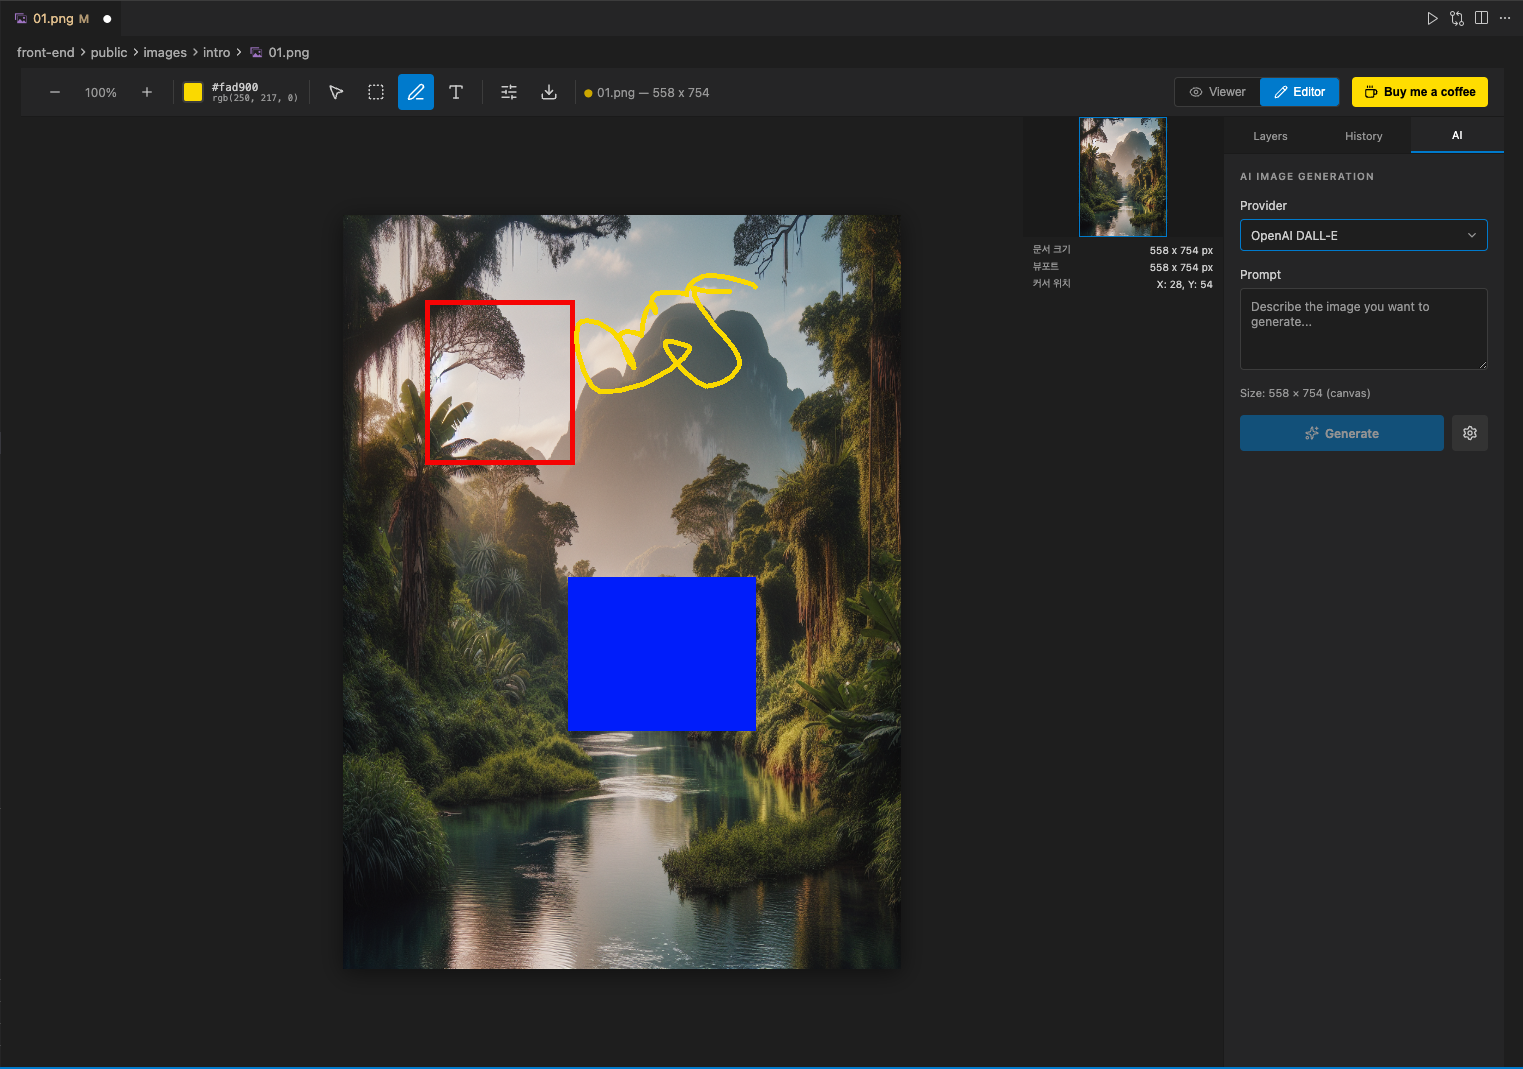The width and height of the screenshot is (1523, 1069).
Task: Open the image adjustments panel
Action: coord(509,91)
